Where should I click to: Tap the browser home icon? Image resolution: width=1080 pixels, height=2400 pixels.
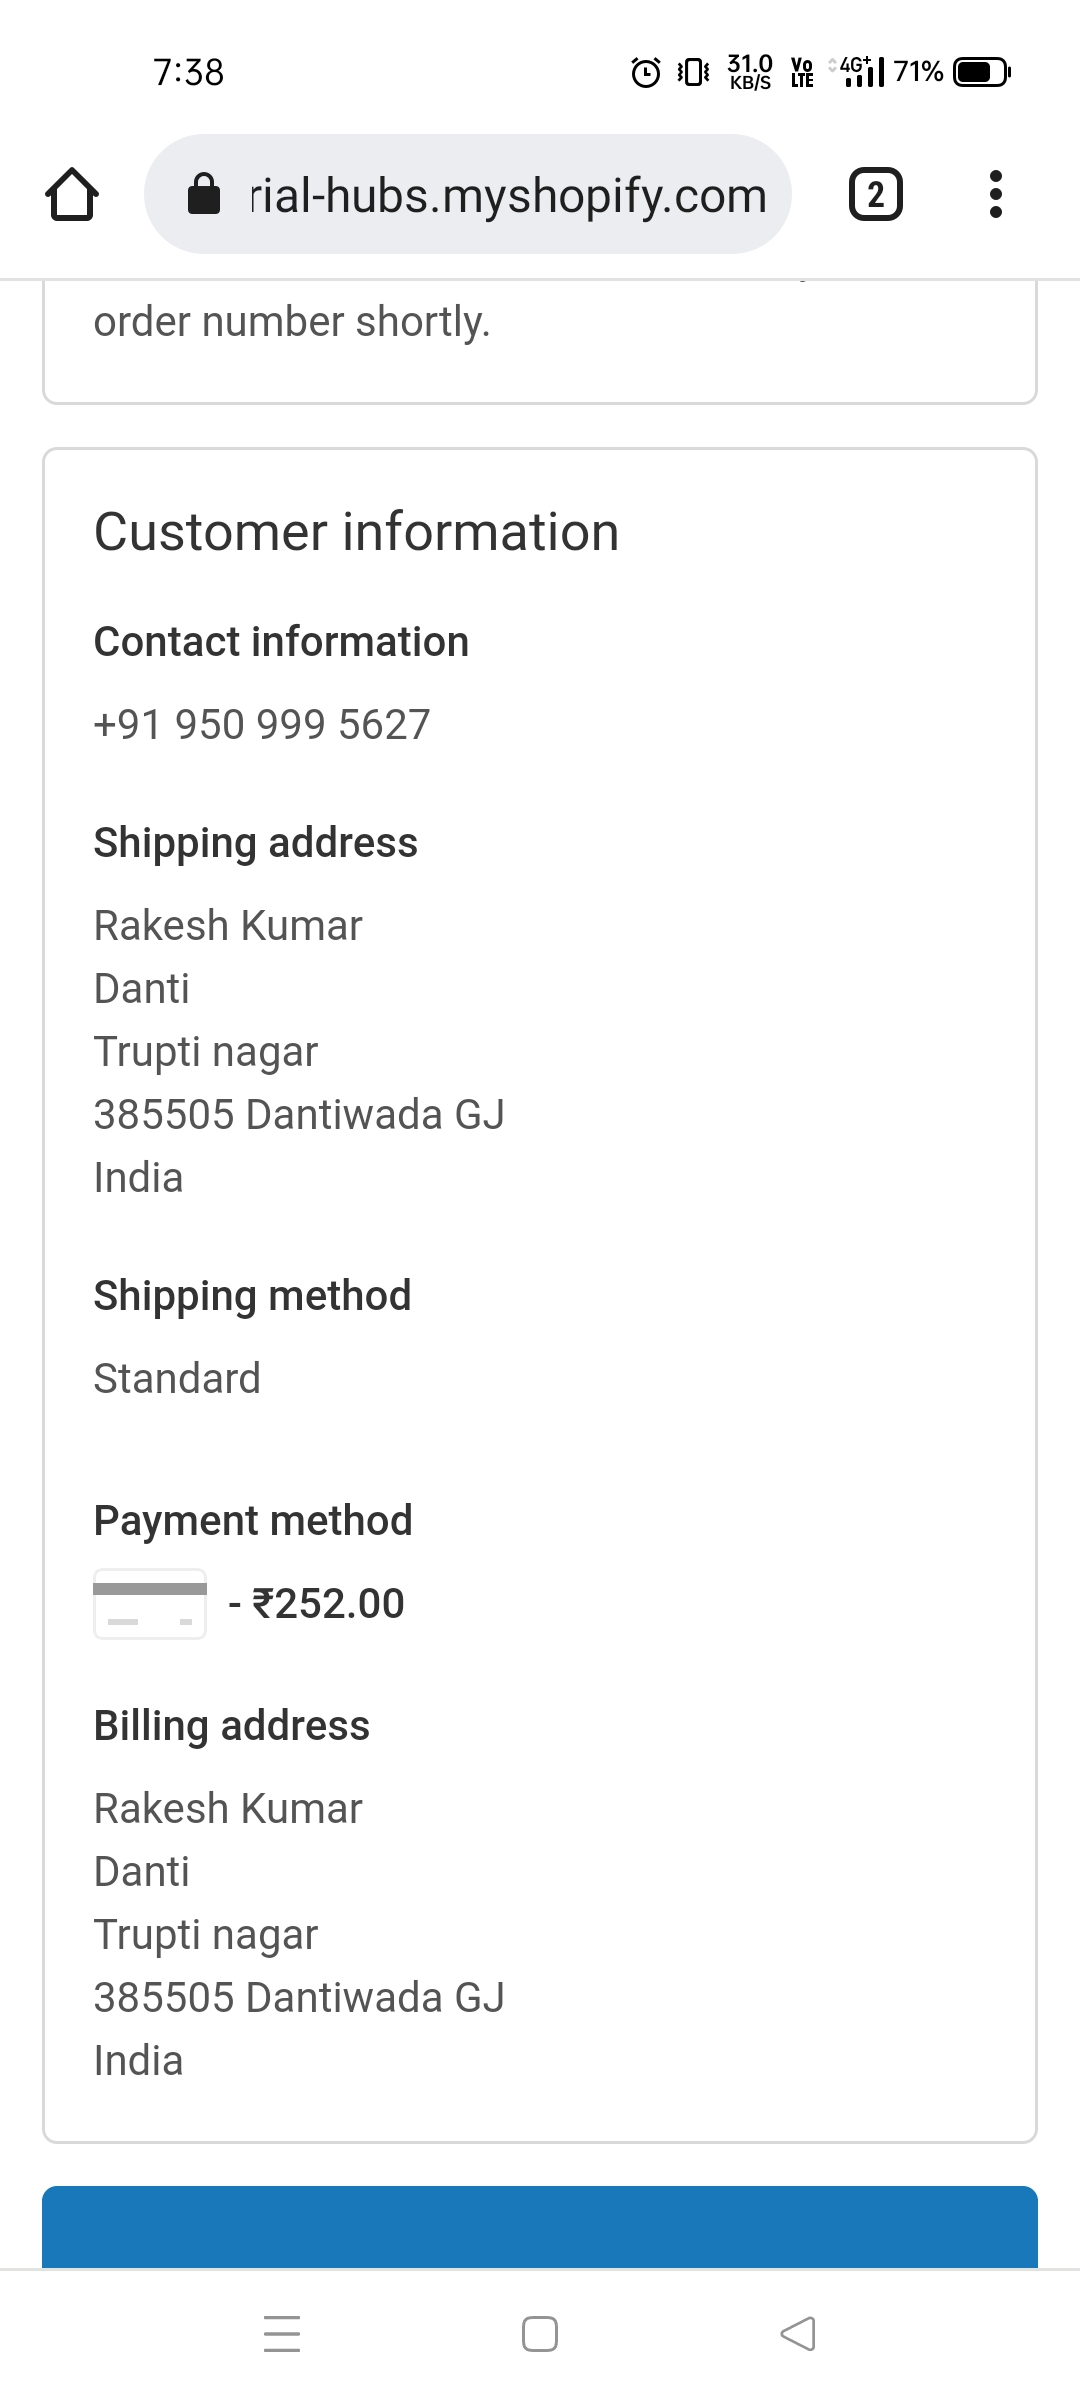coord(72,194)
